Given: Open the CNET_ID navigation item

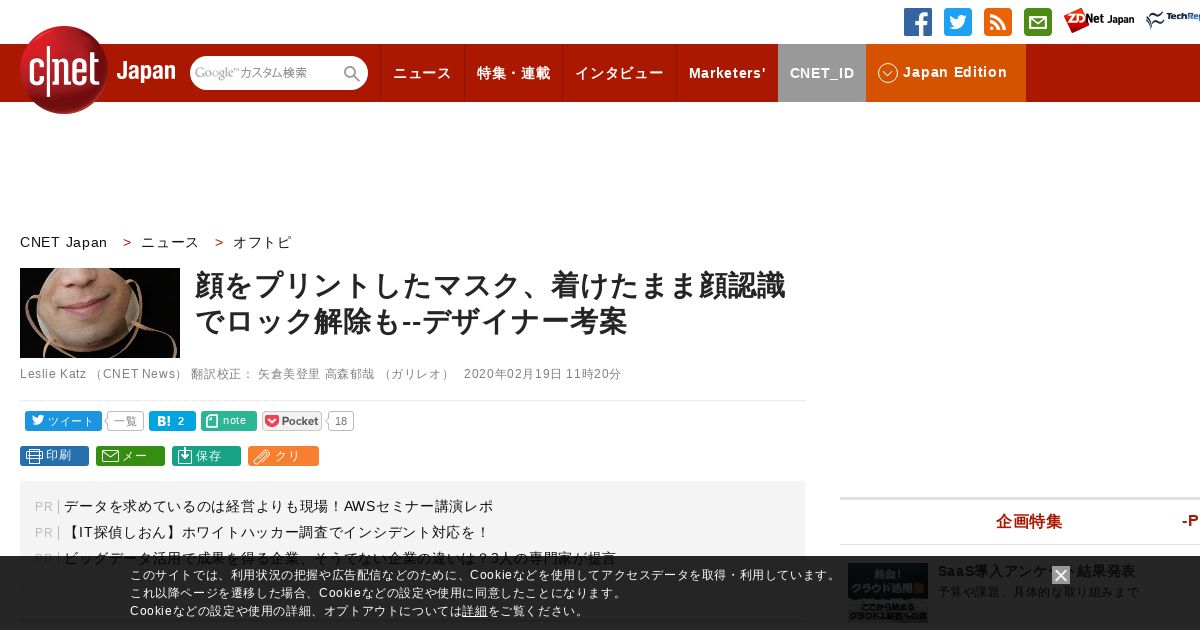Looking at the screenshot, I should (x=822, y=73).
